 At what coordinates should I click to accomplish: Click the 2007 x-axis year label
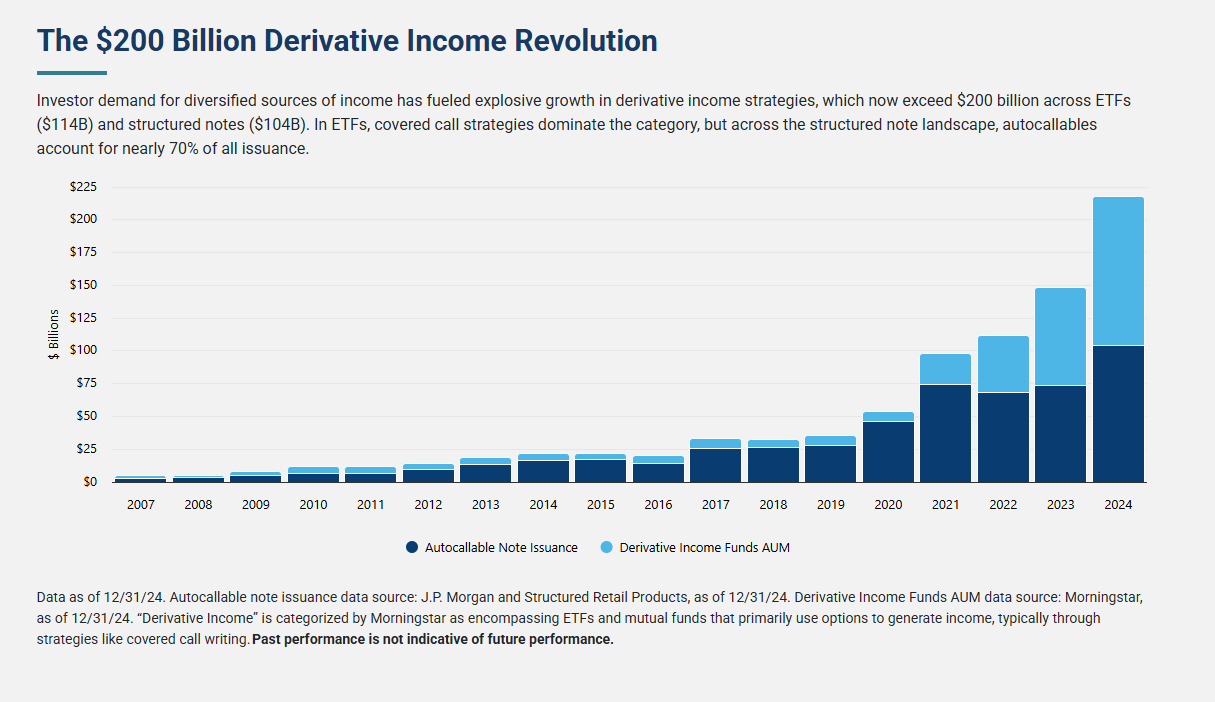pyautogui.click(x=141, y=505)
